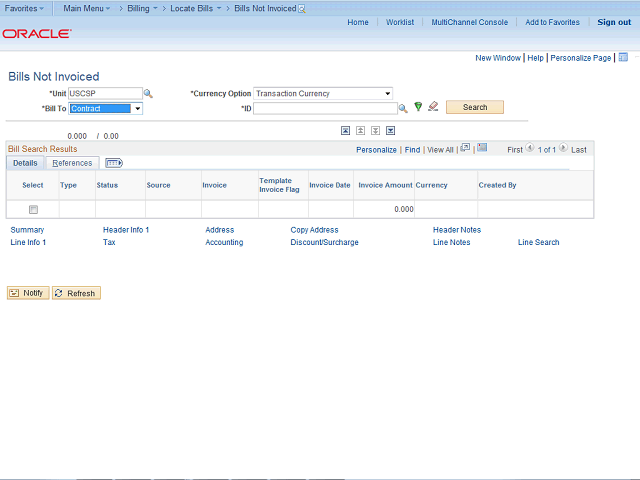Click the download grid icon next to View All
This screenshot has width=640, height=480.
coord(481,148)
